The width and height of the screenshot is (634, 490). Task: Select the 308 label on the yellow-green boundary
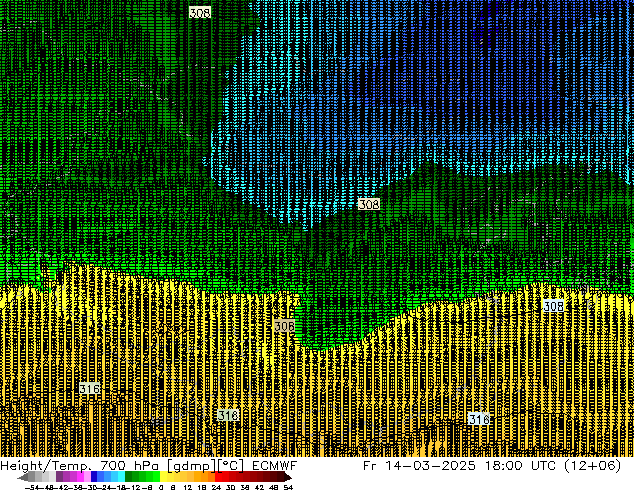pyautogui.click(x=284, y=326)
